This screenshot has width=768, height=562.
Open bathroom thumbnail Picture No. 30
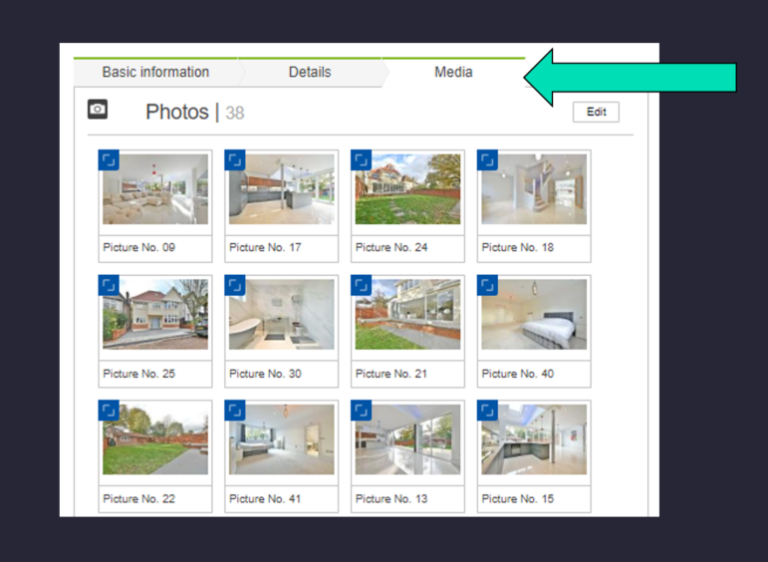pyautogui.click(x=282, y=314)
